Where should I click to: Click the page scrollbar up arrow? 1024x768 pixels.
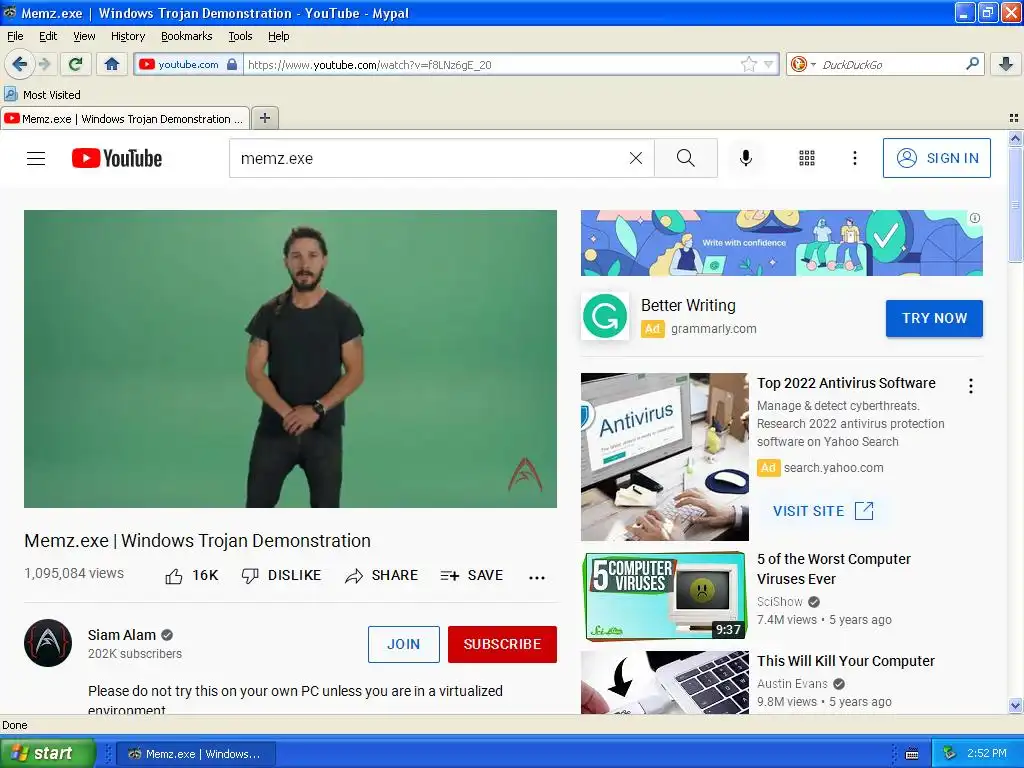point(1015,138)
